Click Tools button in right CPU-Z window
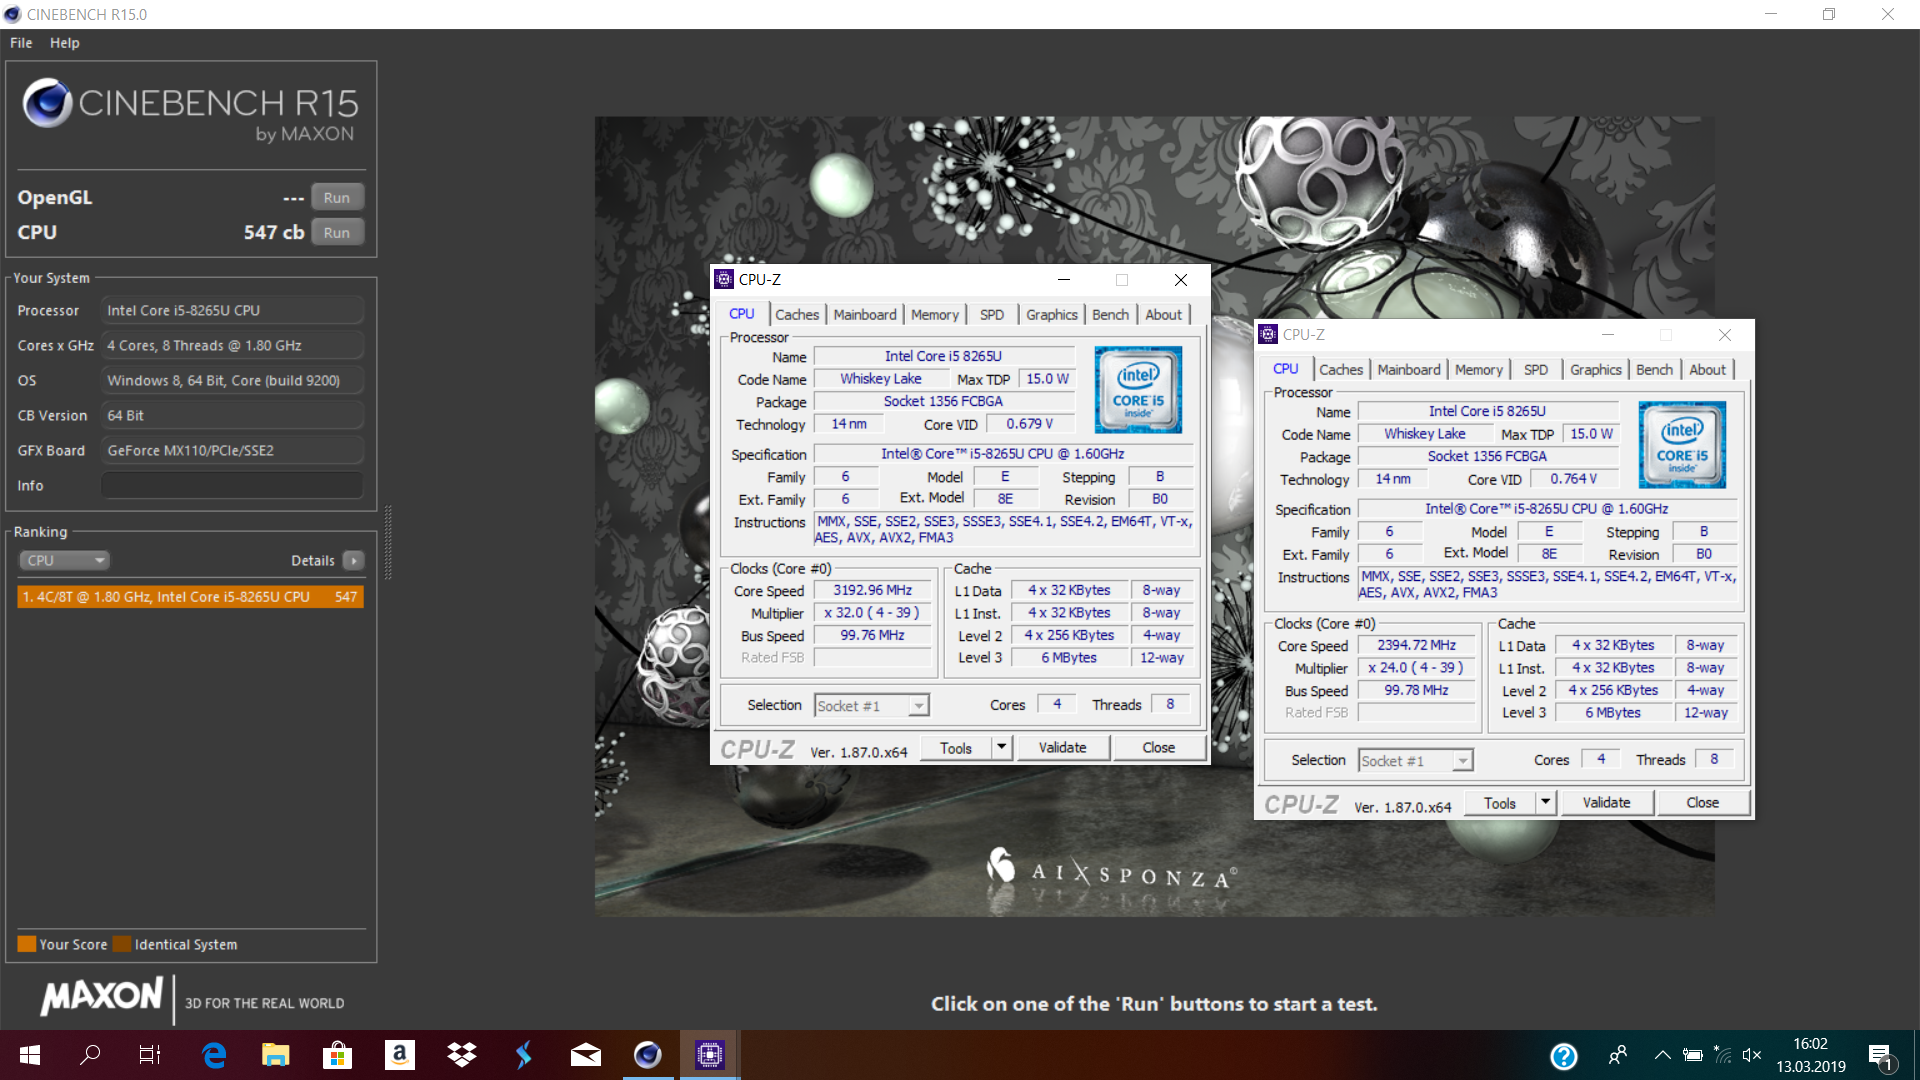 tap(1499, 803)
